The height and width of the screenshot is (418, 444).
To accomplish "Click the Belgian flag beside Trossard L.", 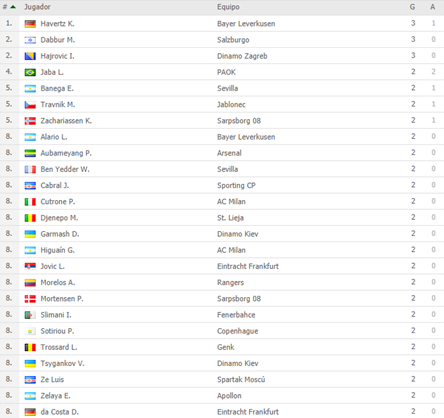I will pyautogui.click(x=30, y=347).
